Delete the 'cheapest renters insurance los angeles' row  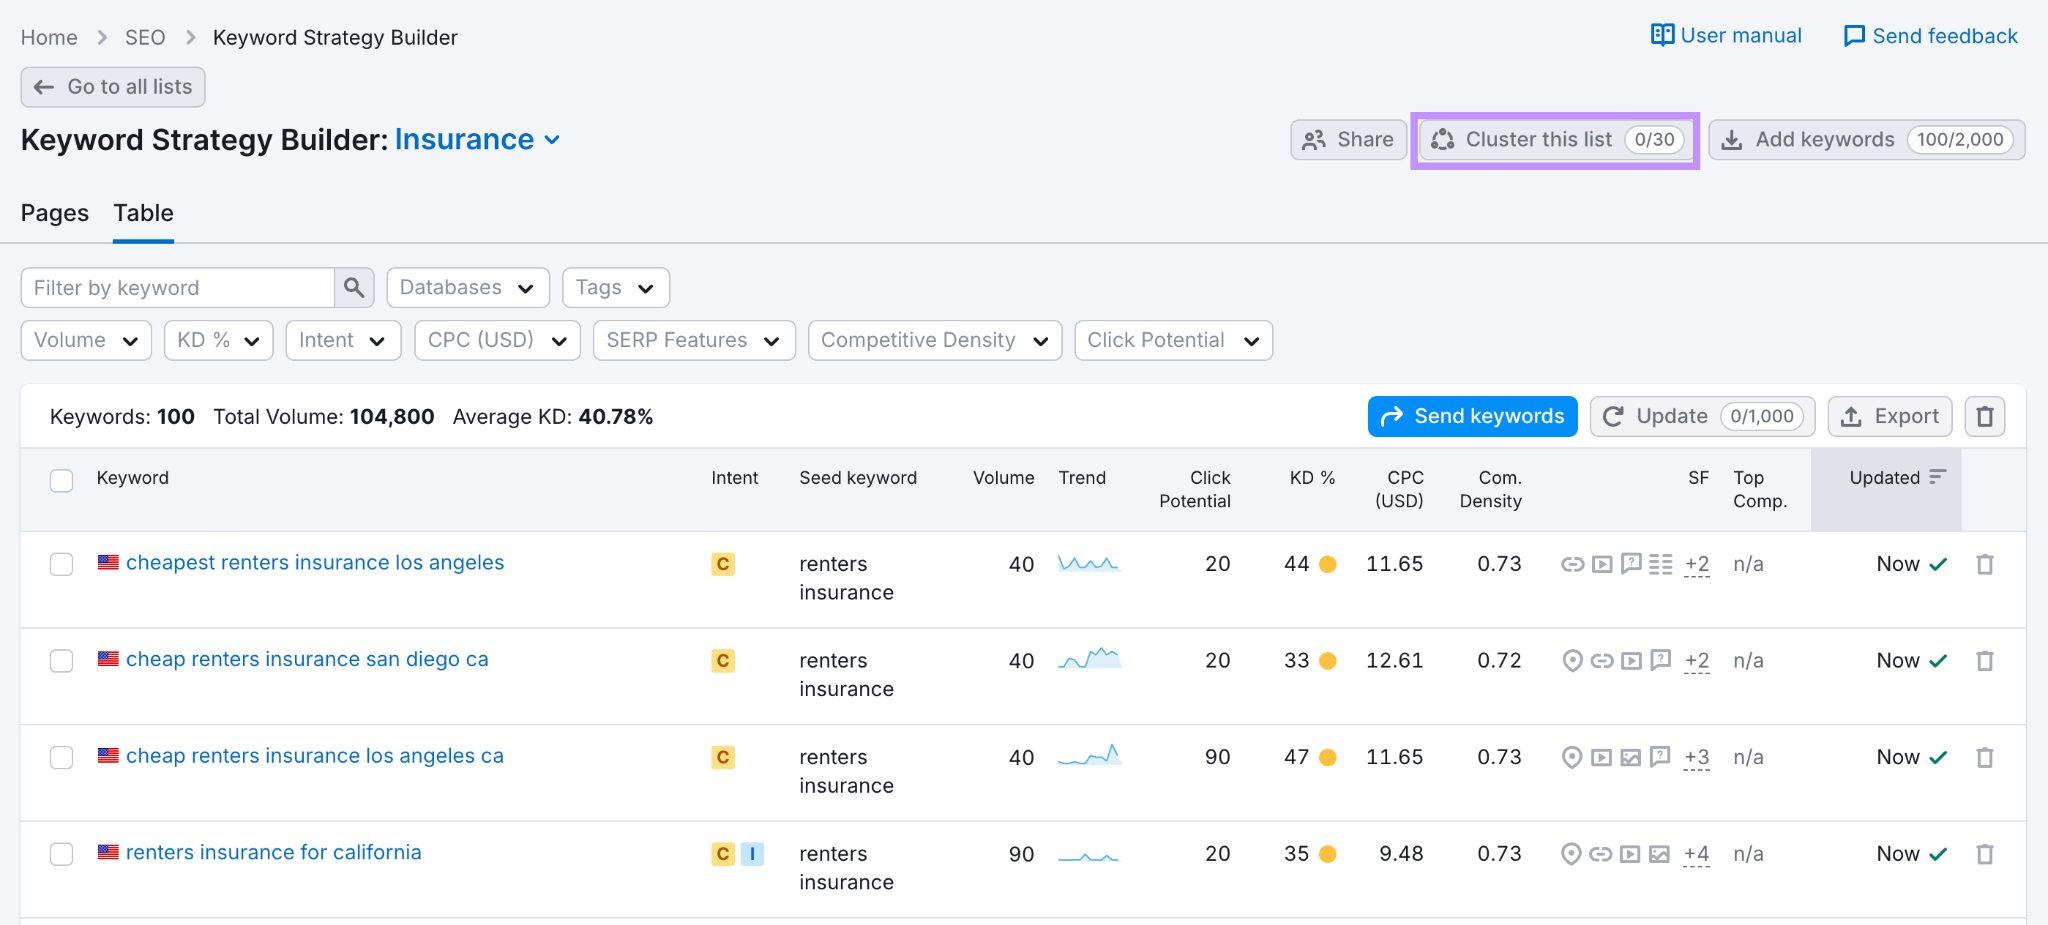point(1985,565)
